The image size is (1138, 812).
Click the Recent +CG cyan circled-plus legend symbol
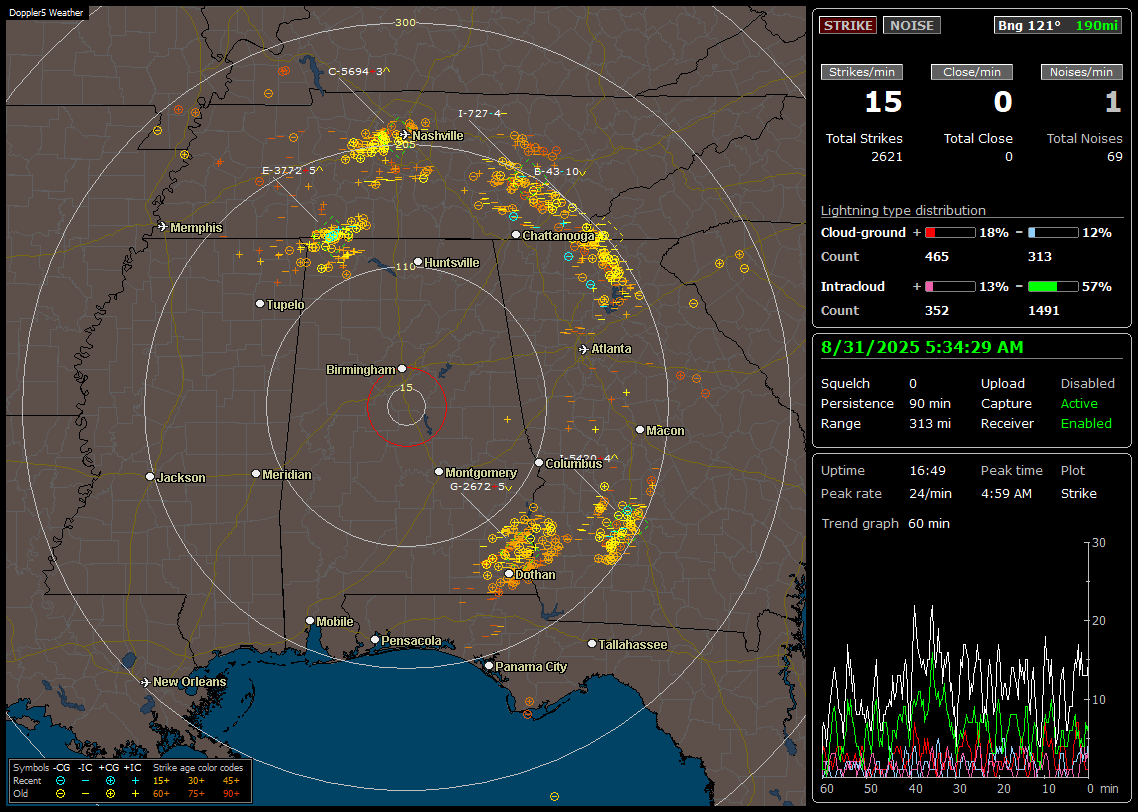tap(110, 781)
